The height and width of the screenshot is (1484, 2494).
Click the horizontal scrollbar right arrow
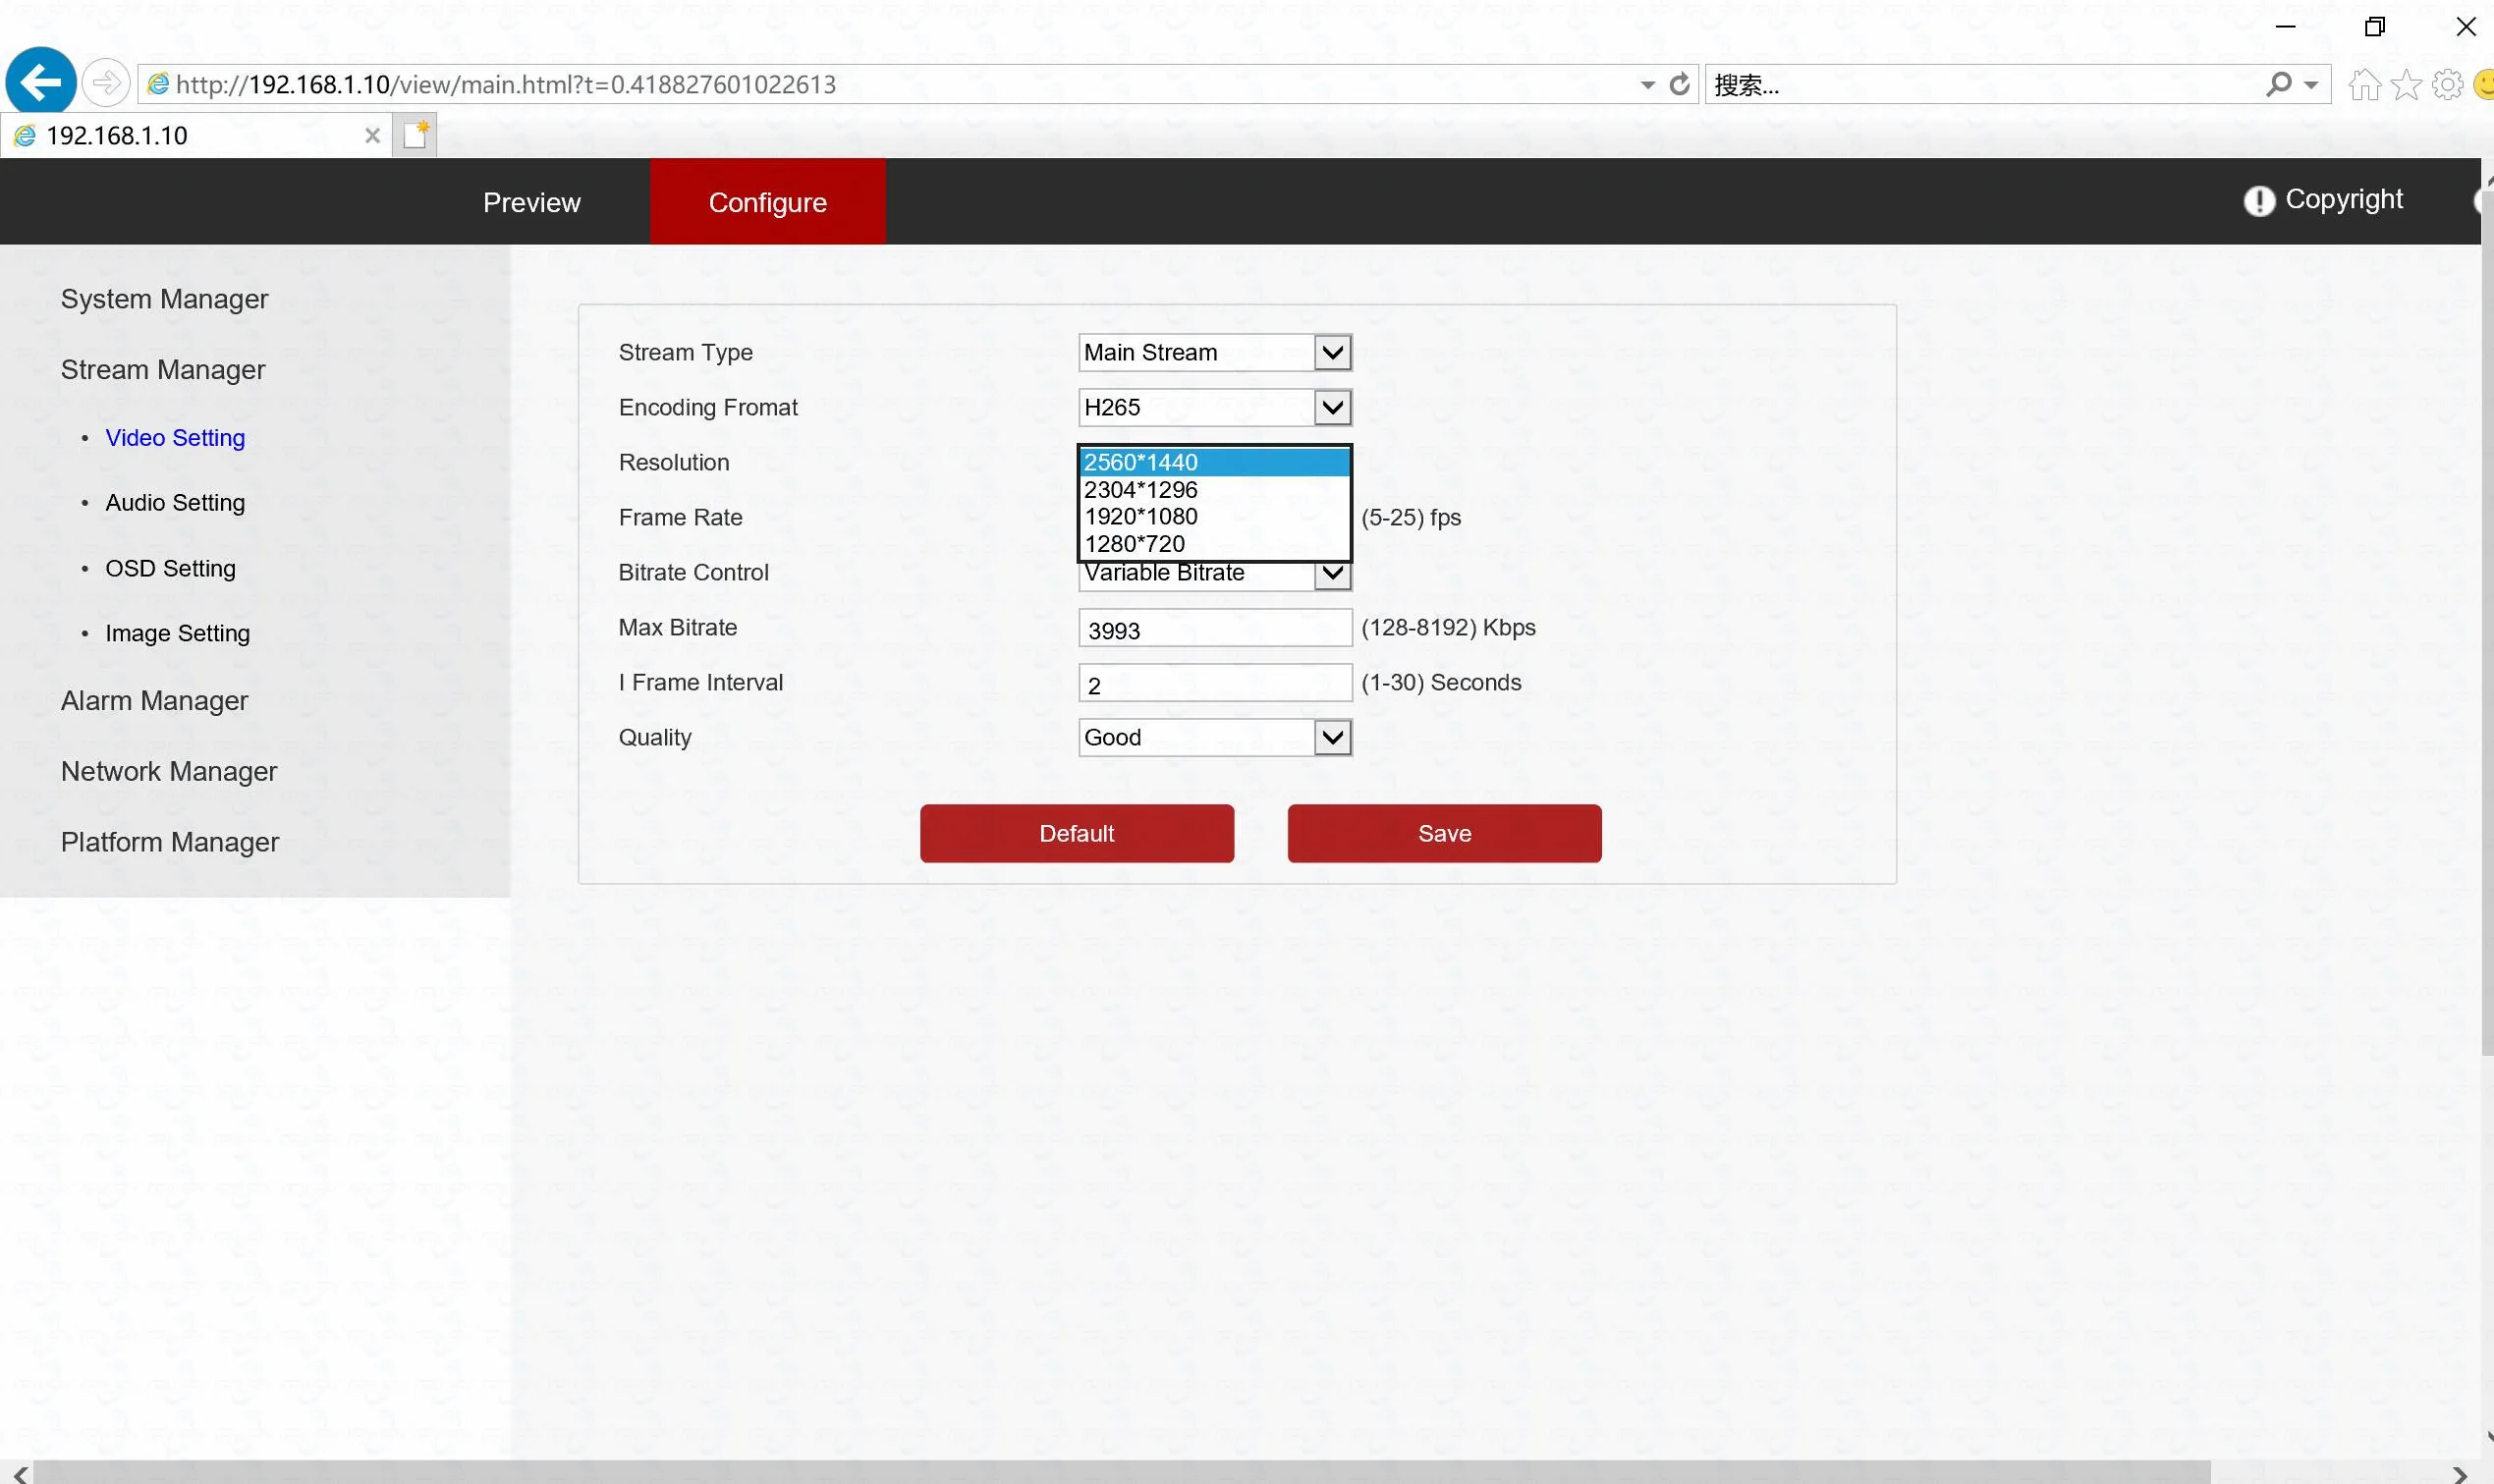[x=2459, y=1473]
